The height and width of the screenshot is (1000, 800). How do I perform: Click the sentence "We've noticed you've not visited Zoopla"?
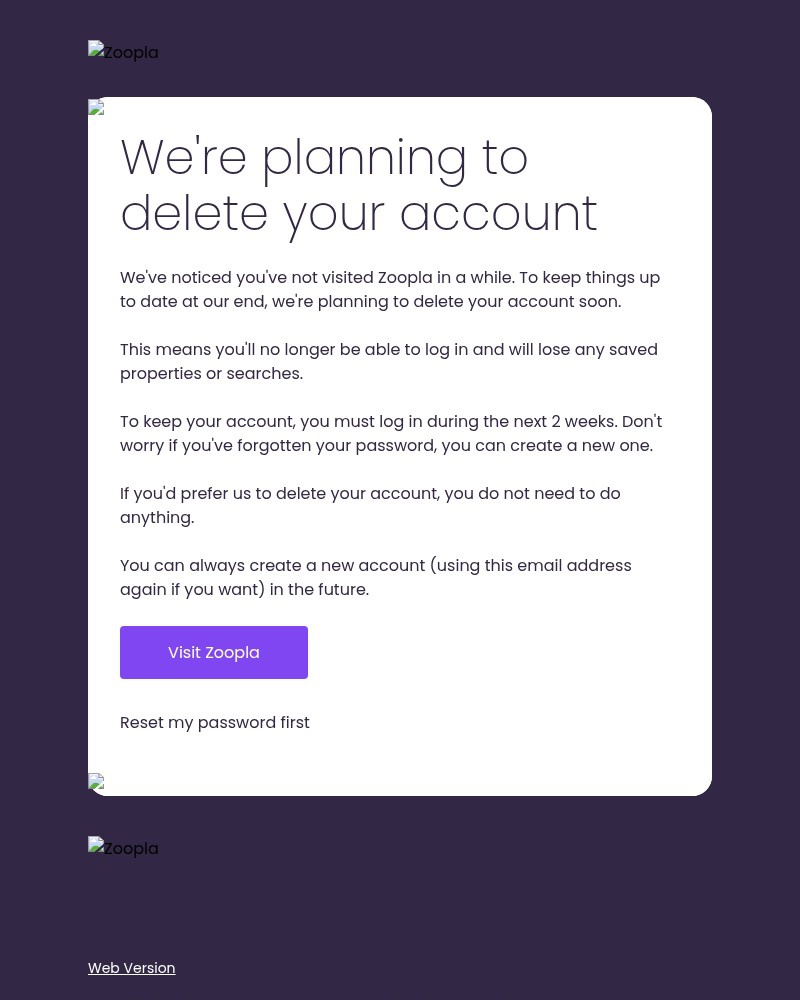point(317,277)
